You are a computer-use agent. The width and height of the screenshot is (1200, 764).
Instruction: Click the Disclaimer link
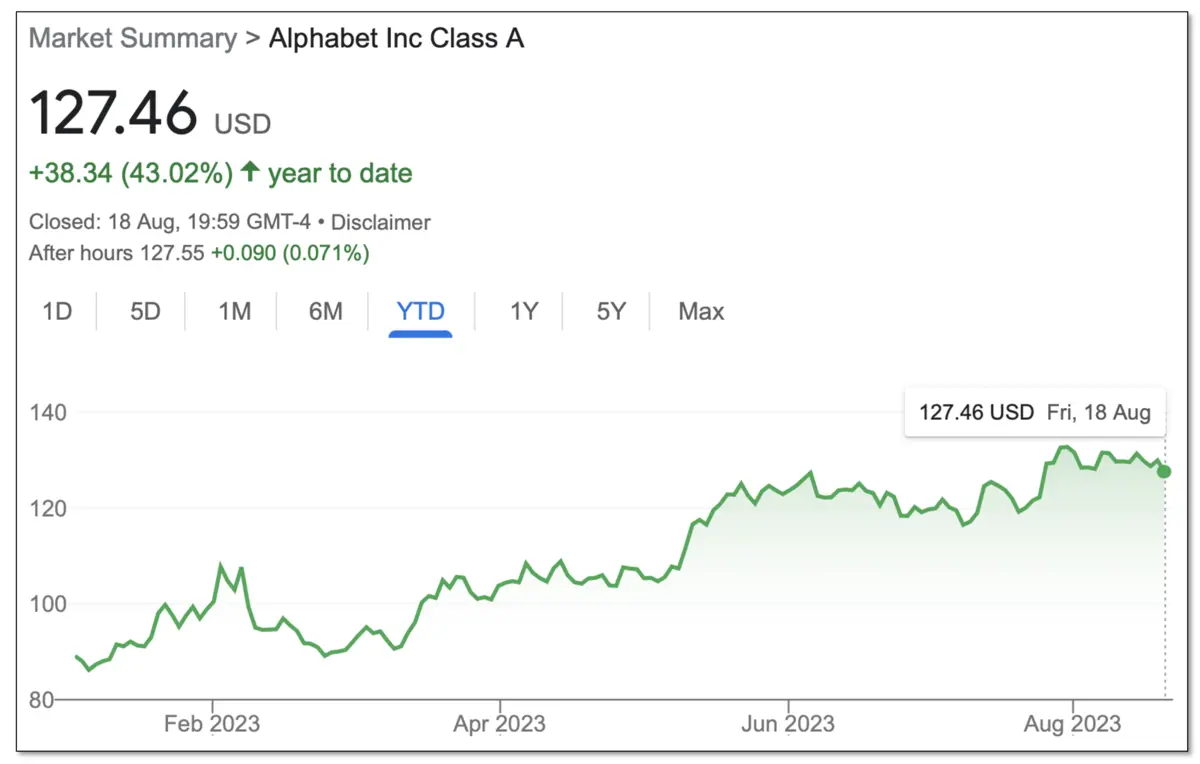(381, 222)
